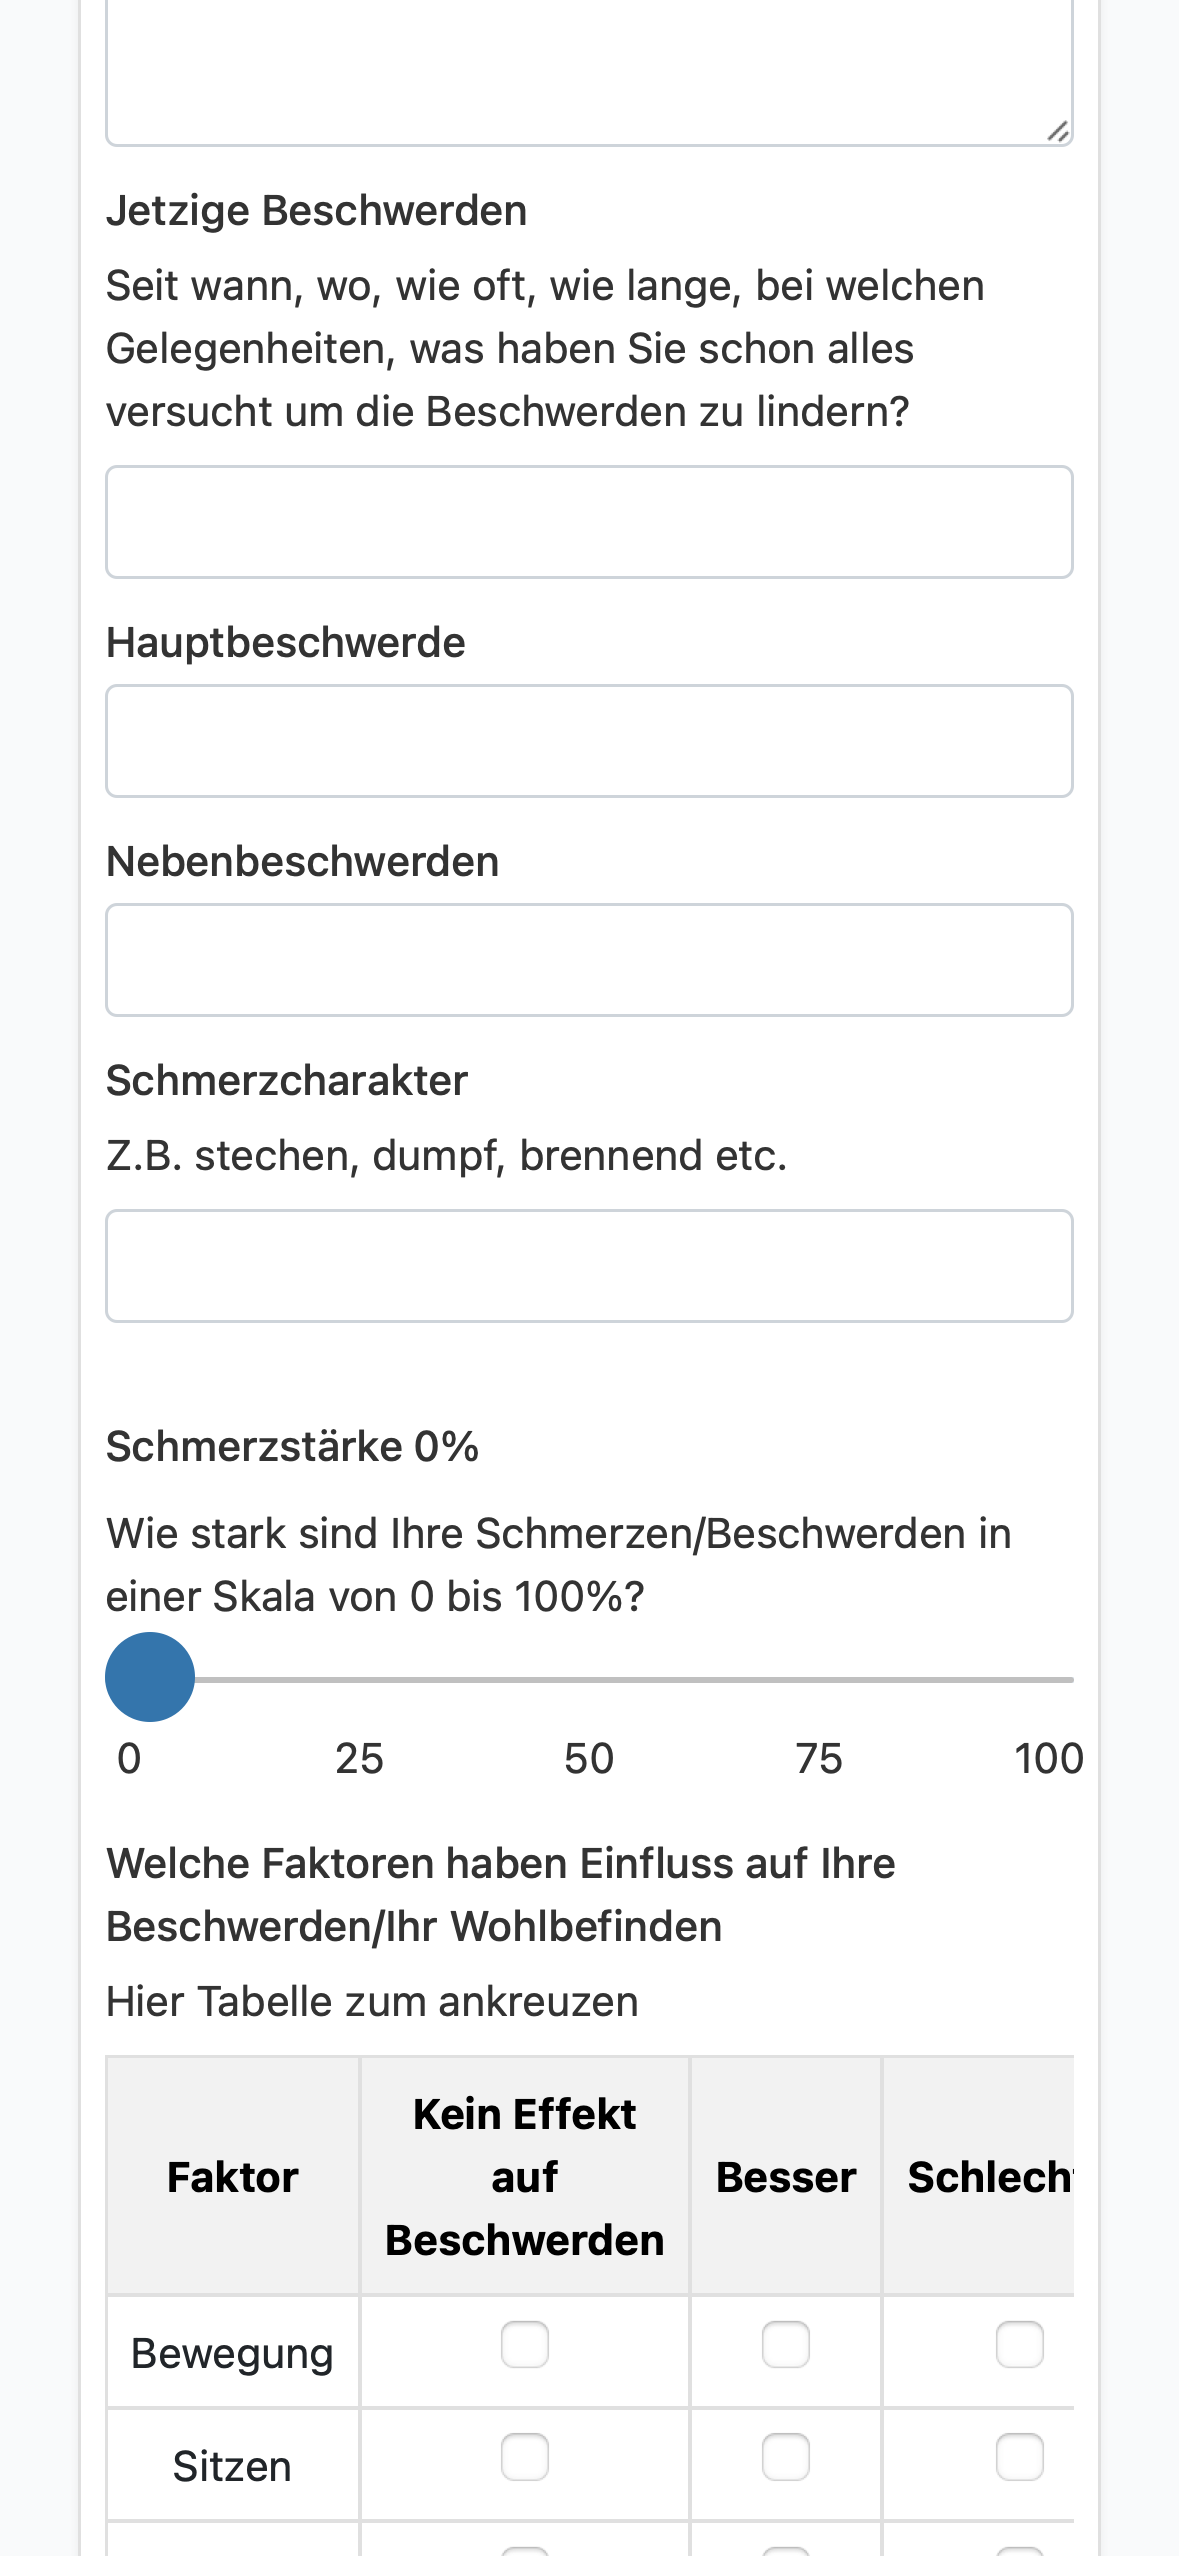Mark Schlechter checkbox in Bewegung row
Screen dimensions: 1179x2556
[1020, 2345]
